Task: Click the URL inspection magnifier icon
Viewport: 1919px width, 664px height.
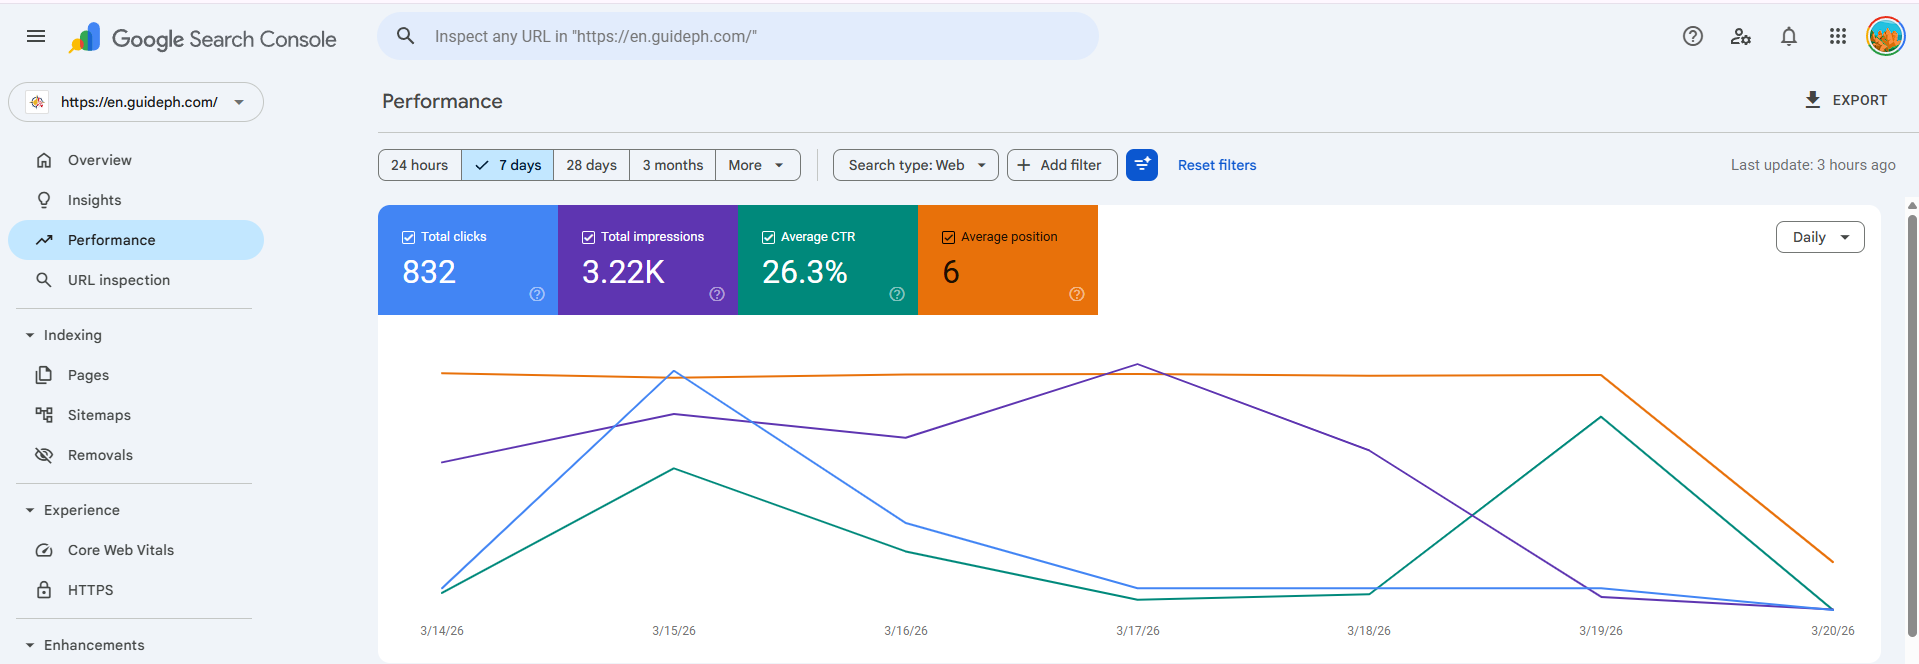Action: pyautogui.click(x=44, y=280)
